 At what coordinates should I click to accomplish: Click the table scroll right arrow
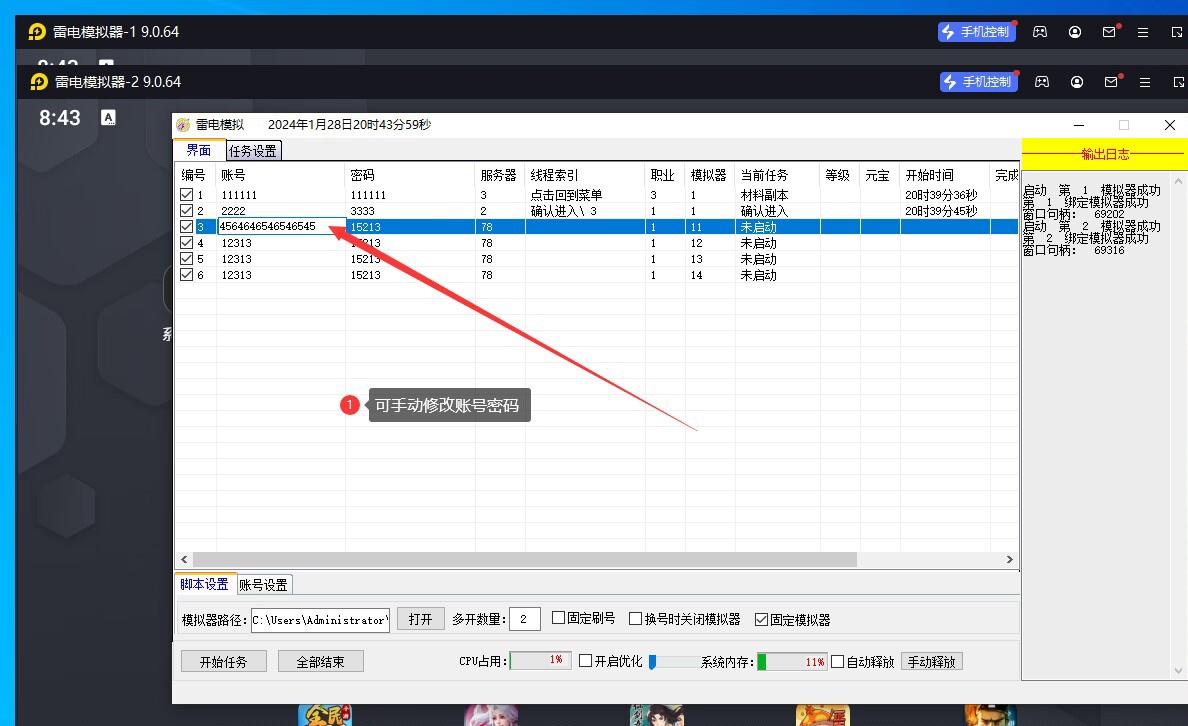1009,559
